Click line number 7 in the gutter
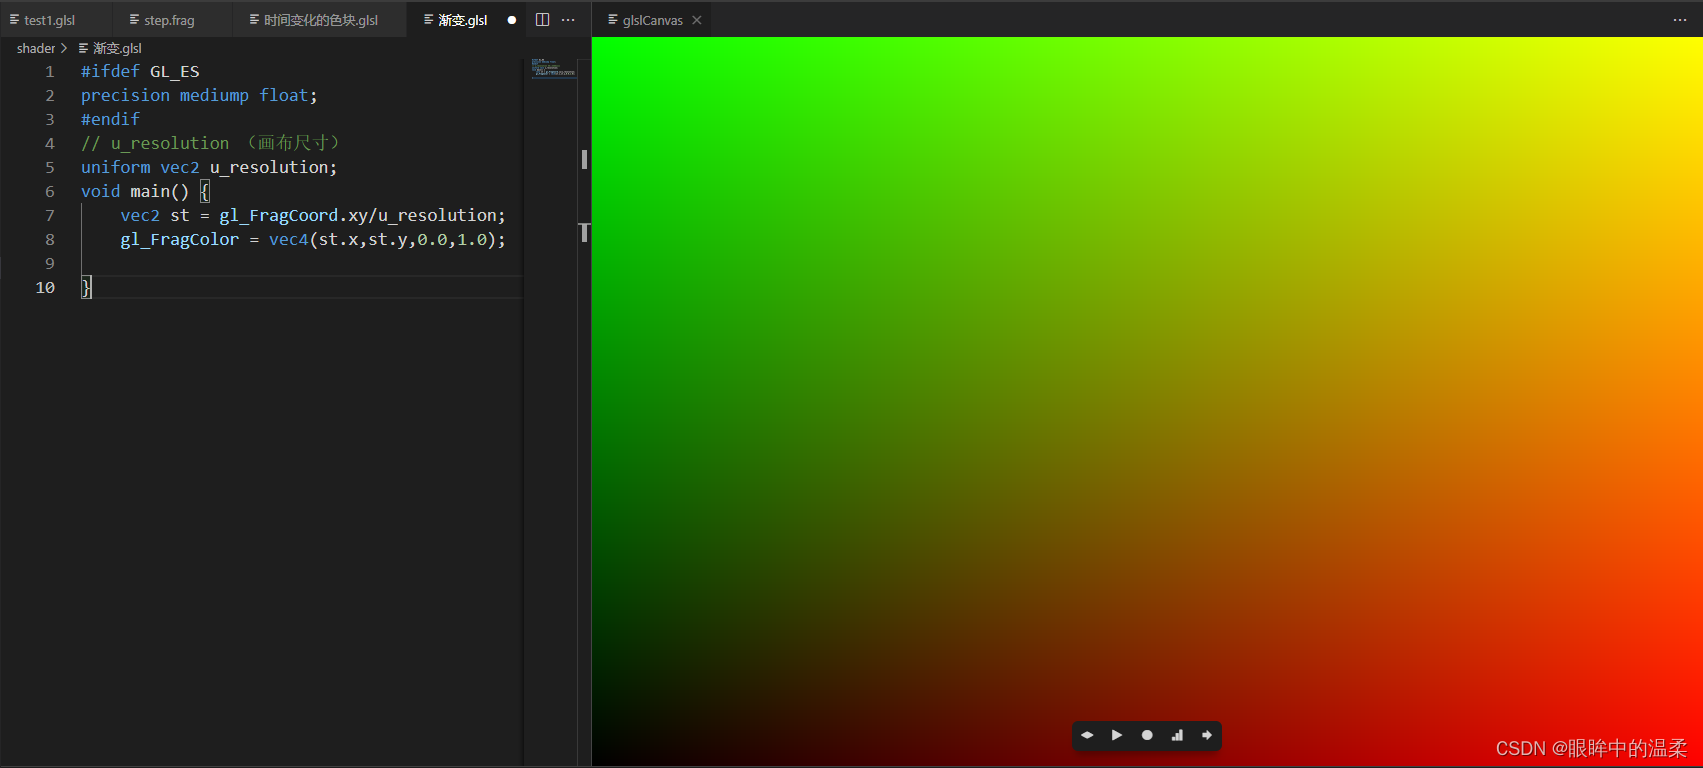This screenshot has width=1703, height=768. 49,216
